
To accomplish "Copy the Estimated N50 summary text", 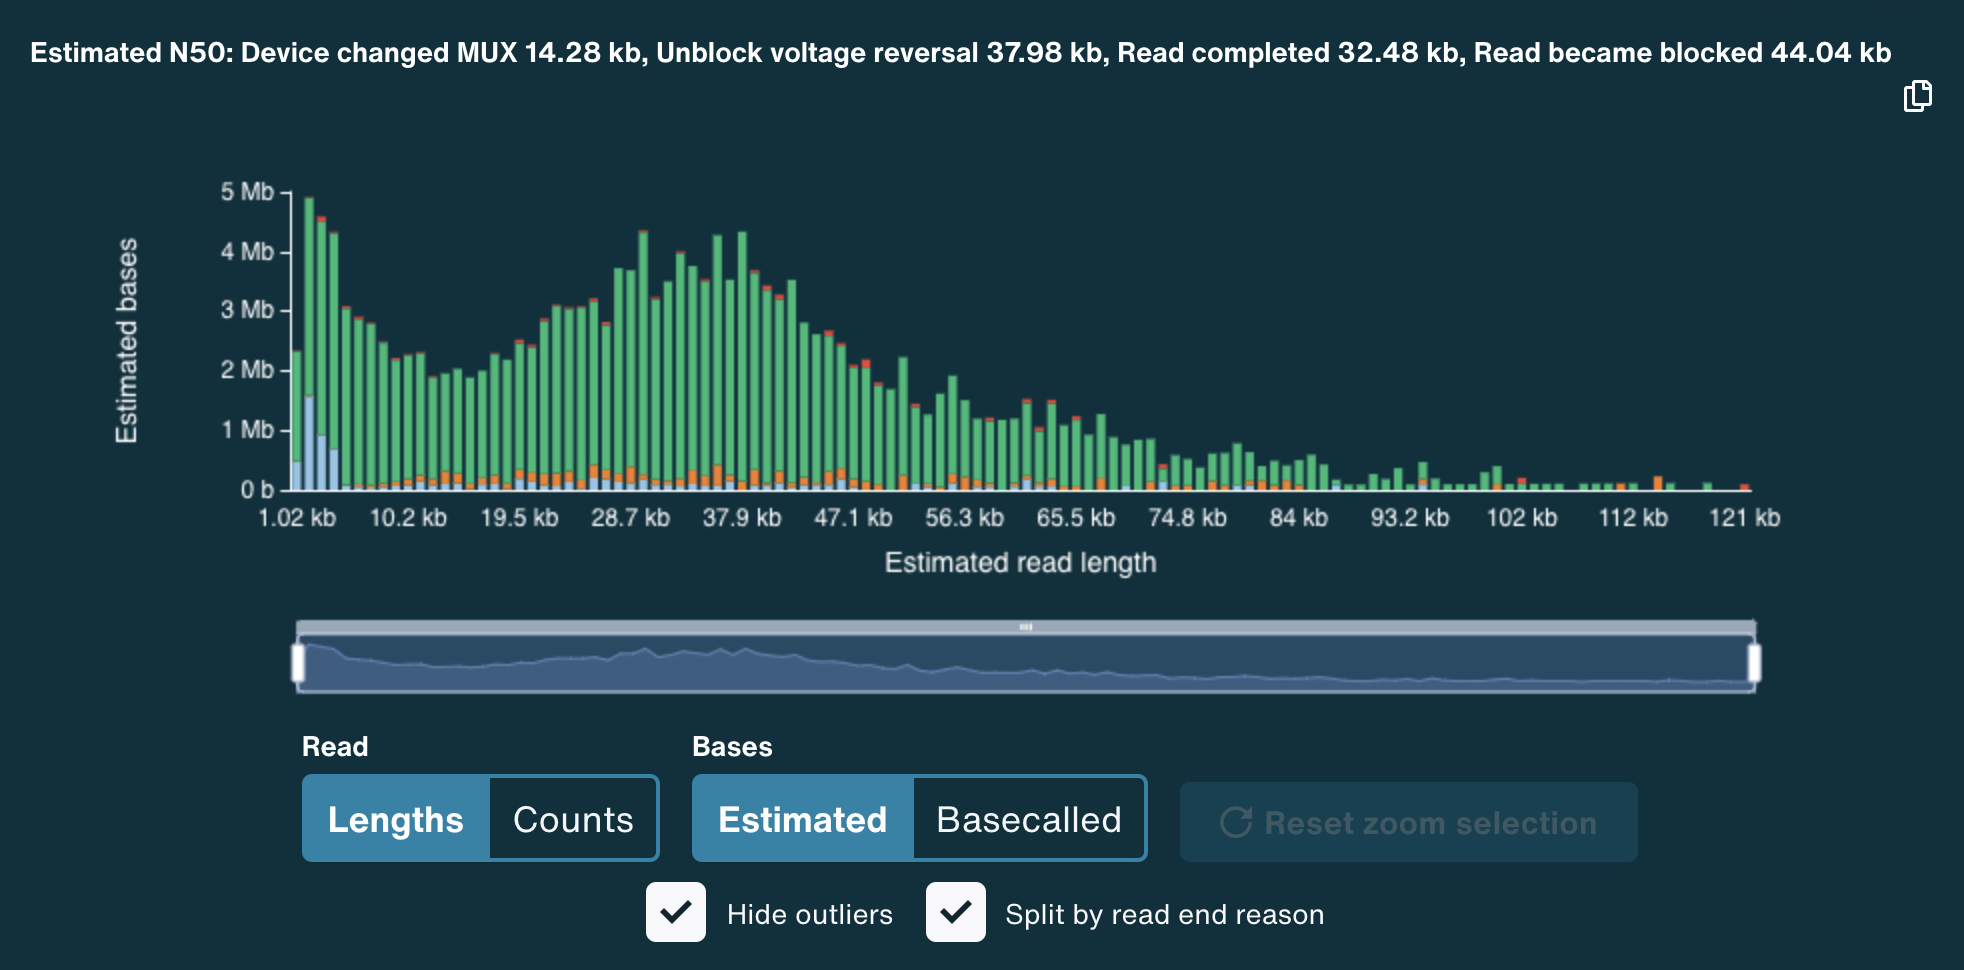I will (1919, 97).
